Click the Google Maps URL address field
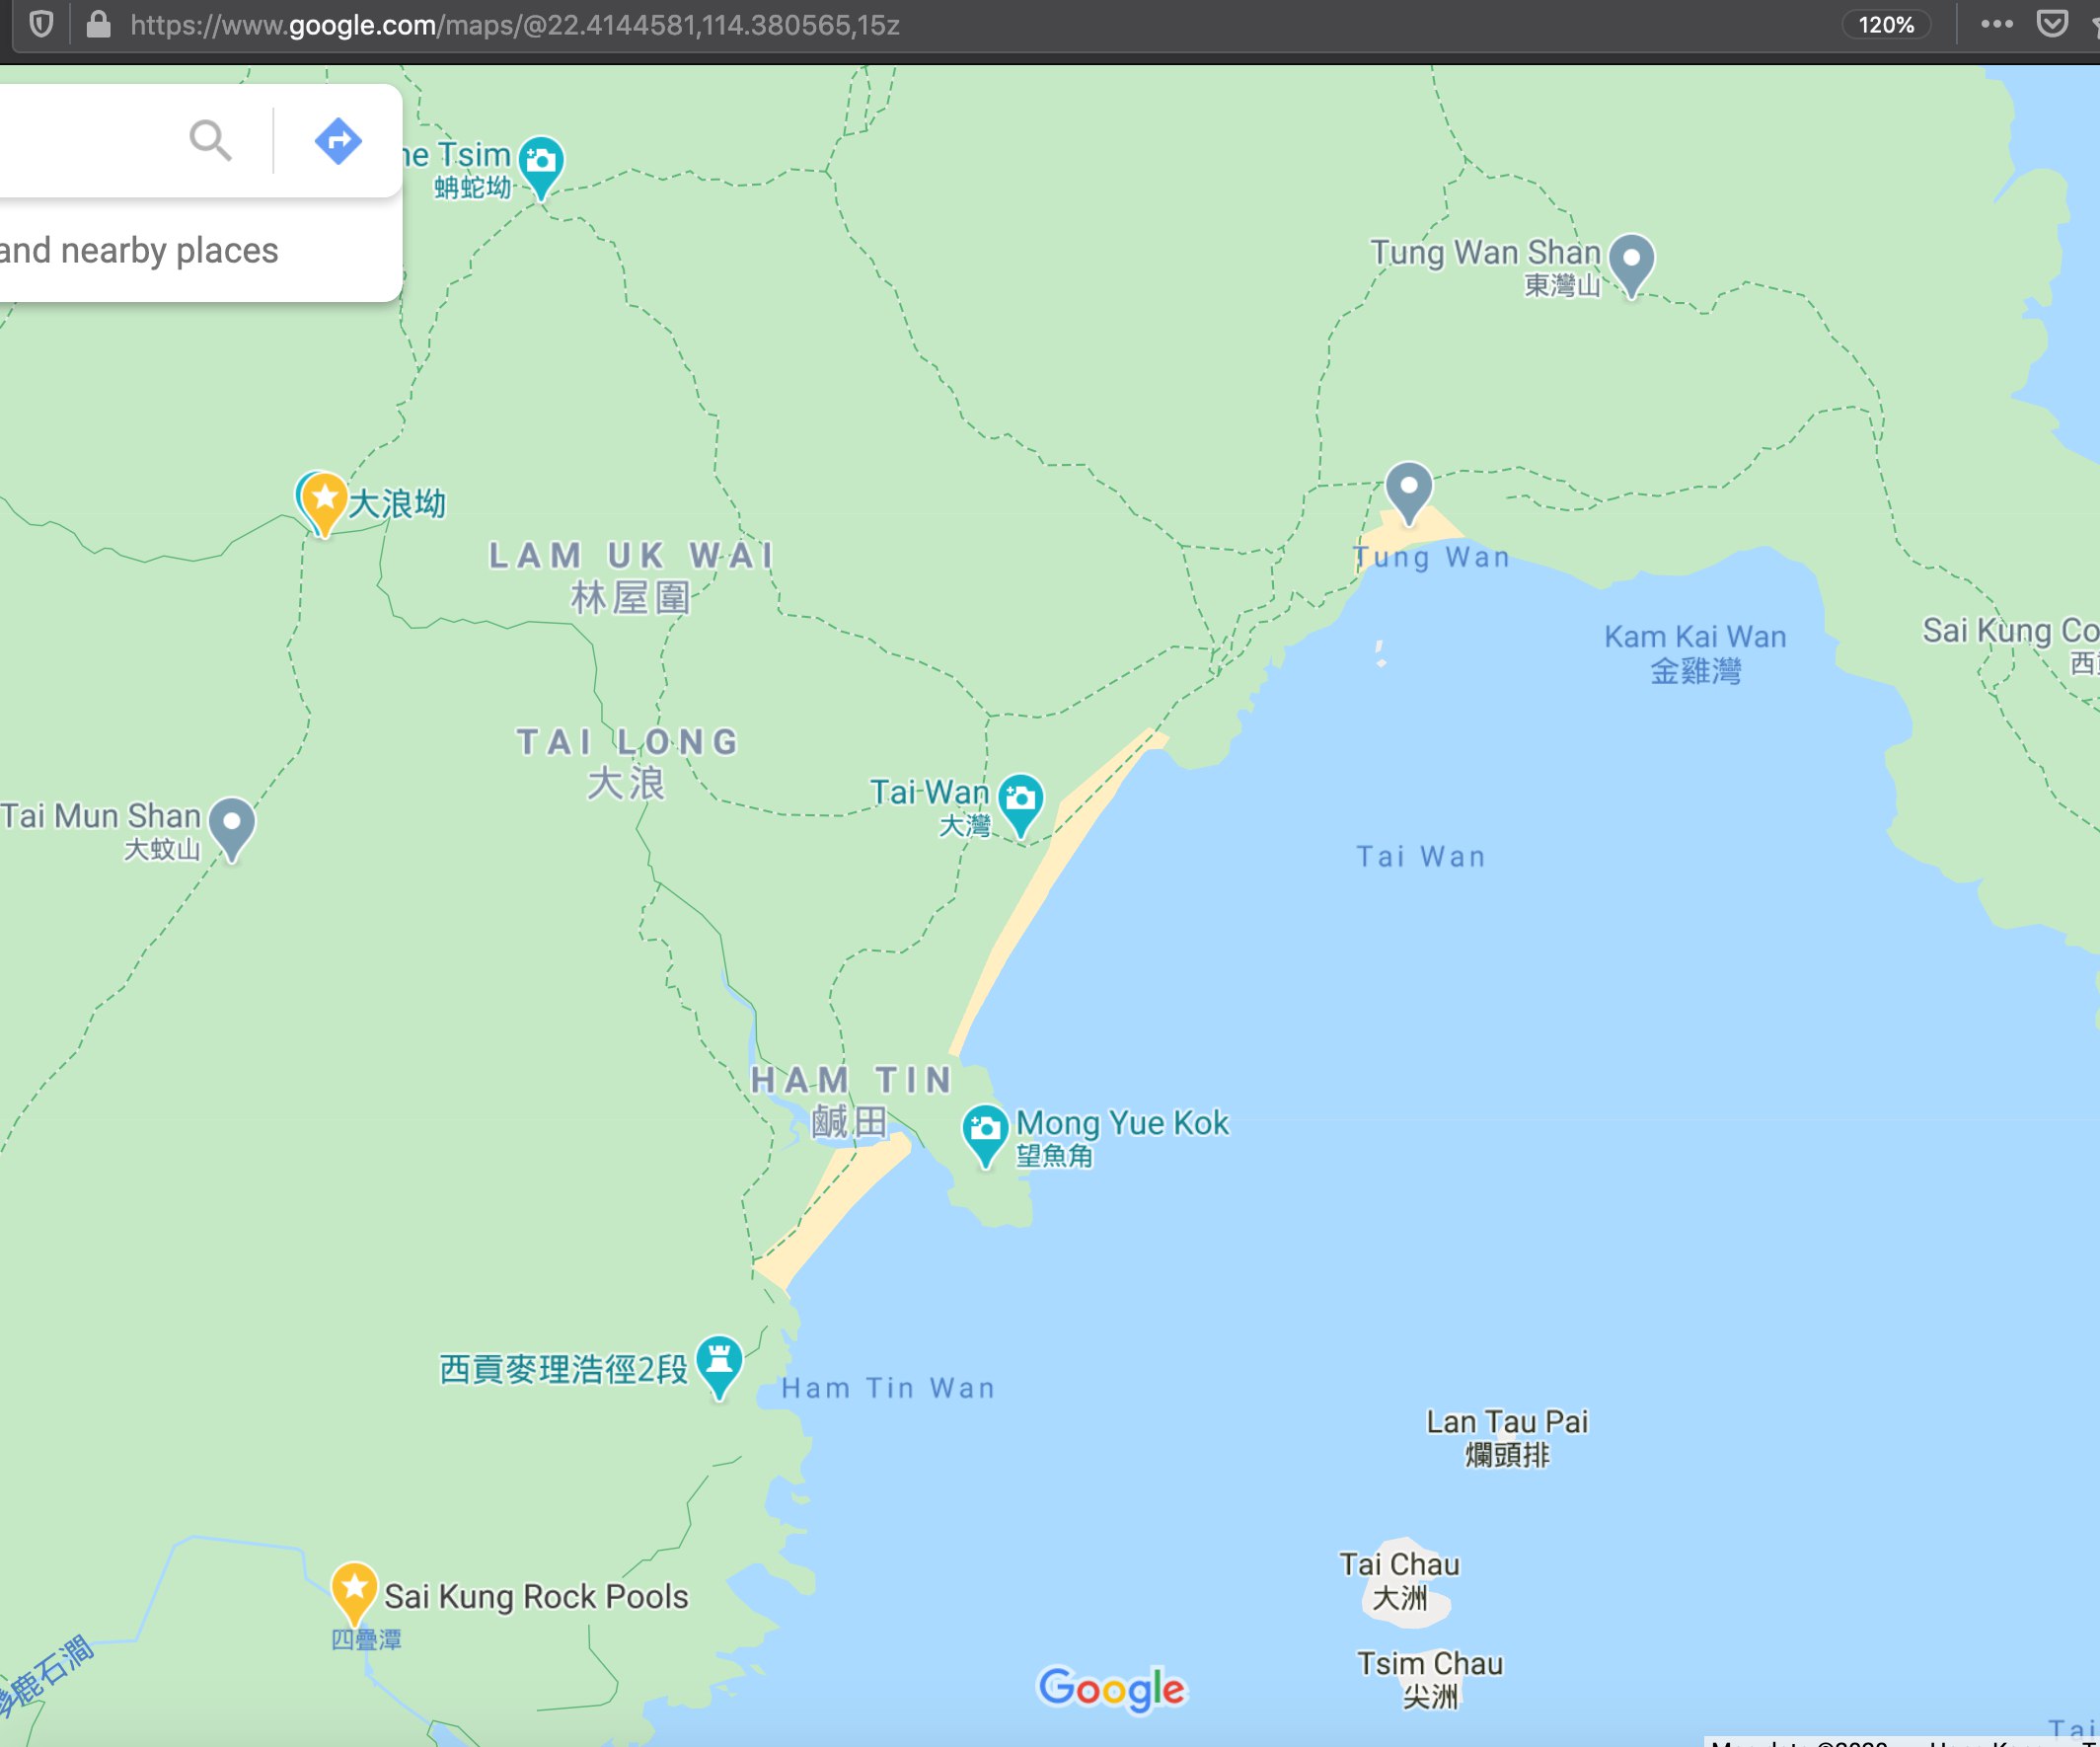The height and width of the screenshot is (1747, 2100). (515, 24)
